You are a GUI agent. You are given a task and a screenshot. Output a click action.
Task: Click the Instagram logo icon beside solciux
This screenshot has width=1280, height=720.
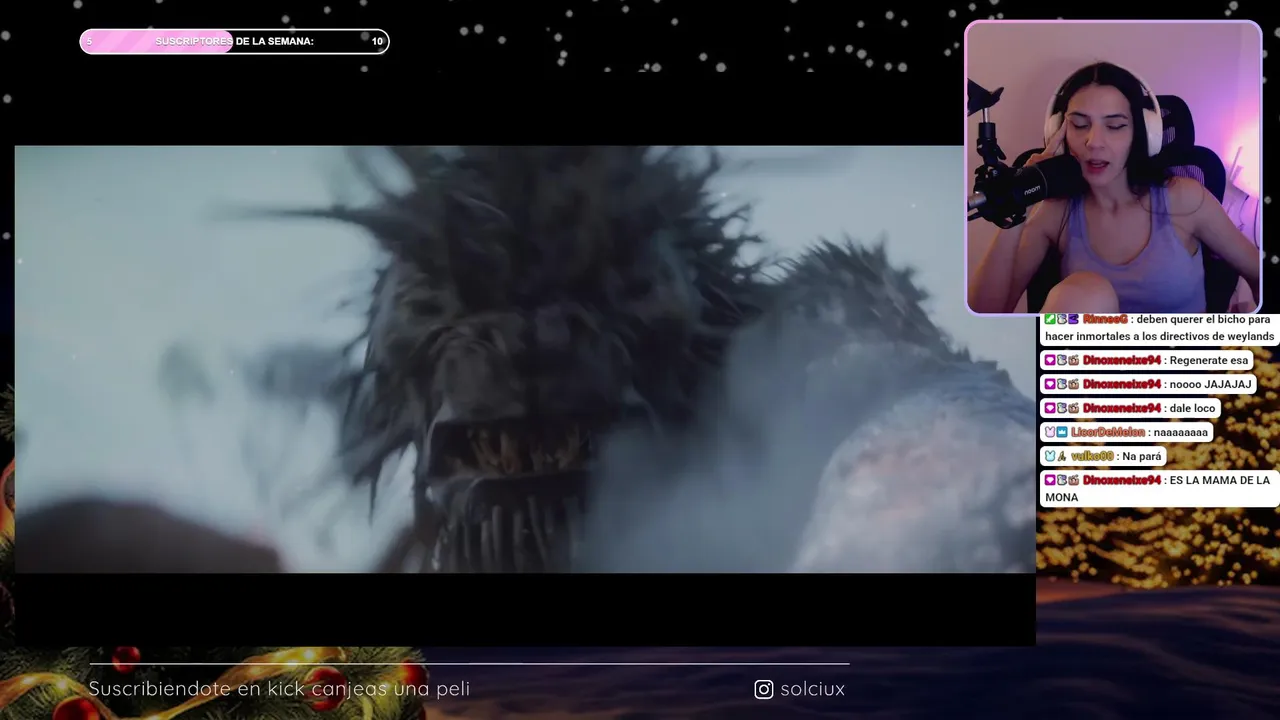click(x=764, y=689)
